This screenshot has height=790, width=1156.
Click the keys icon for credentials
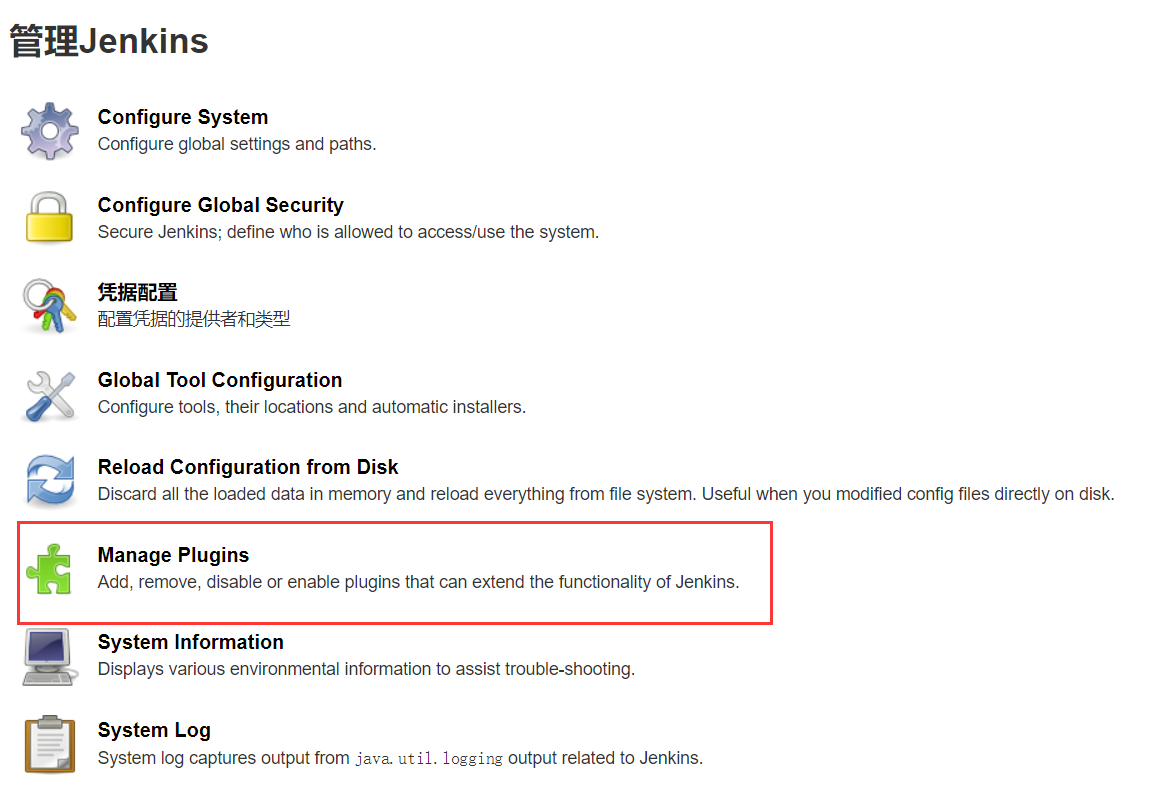(49, 306)
